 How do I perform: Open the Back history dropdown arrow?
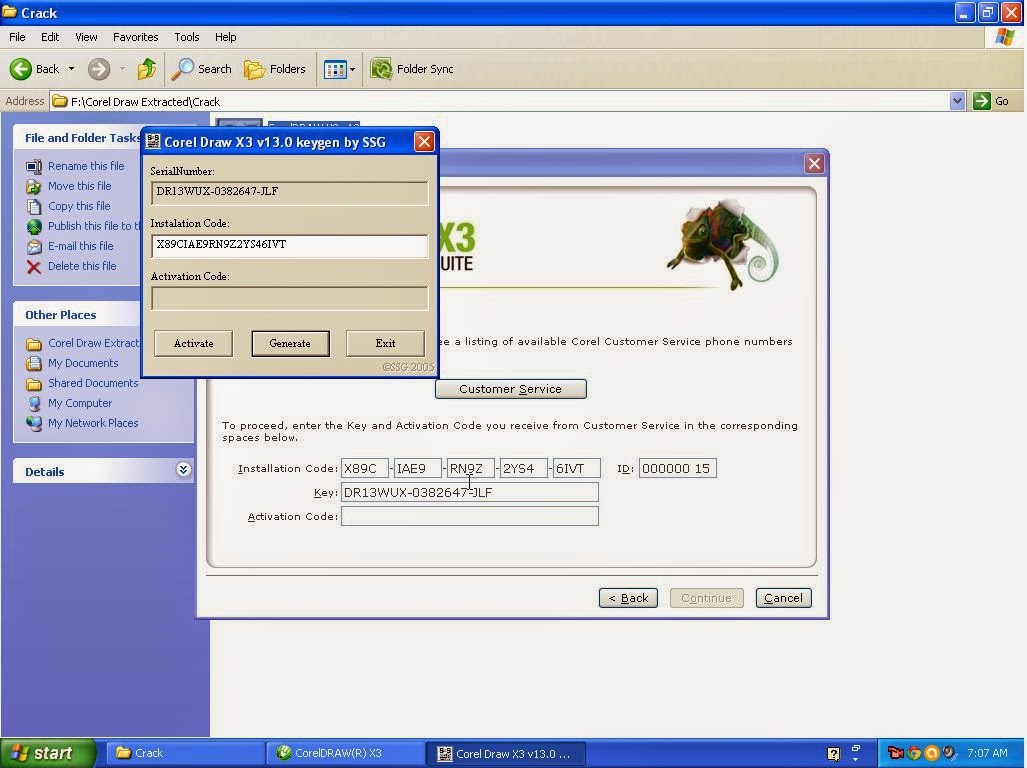(71, 69)
